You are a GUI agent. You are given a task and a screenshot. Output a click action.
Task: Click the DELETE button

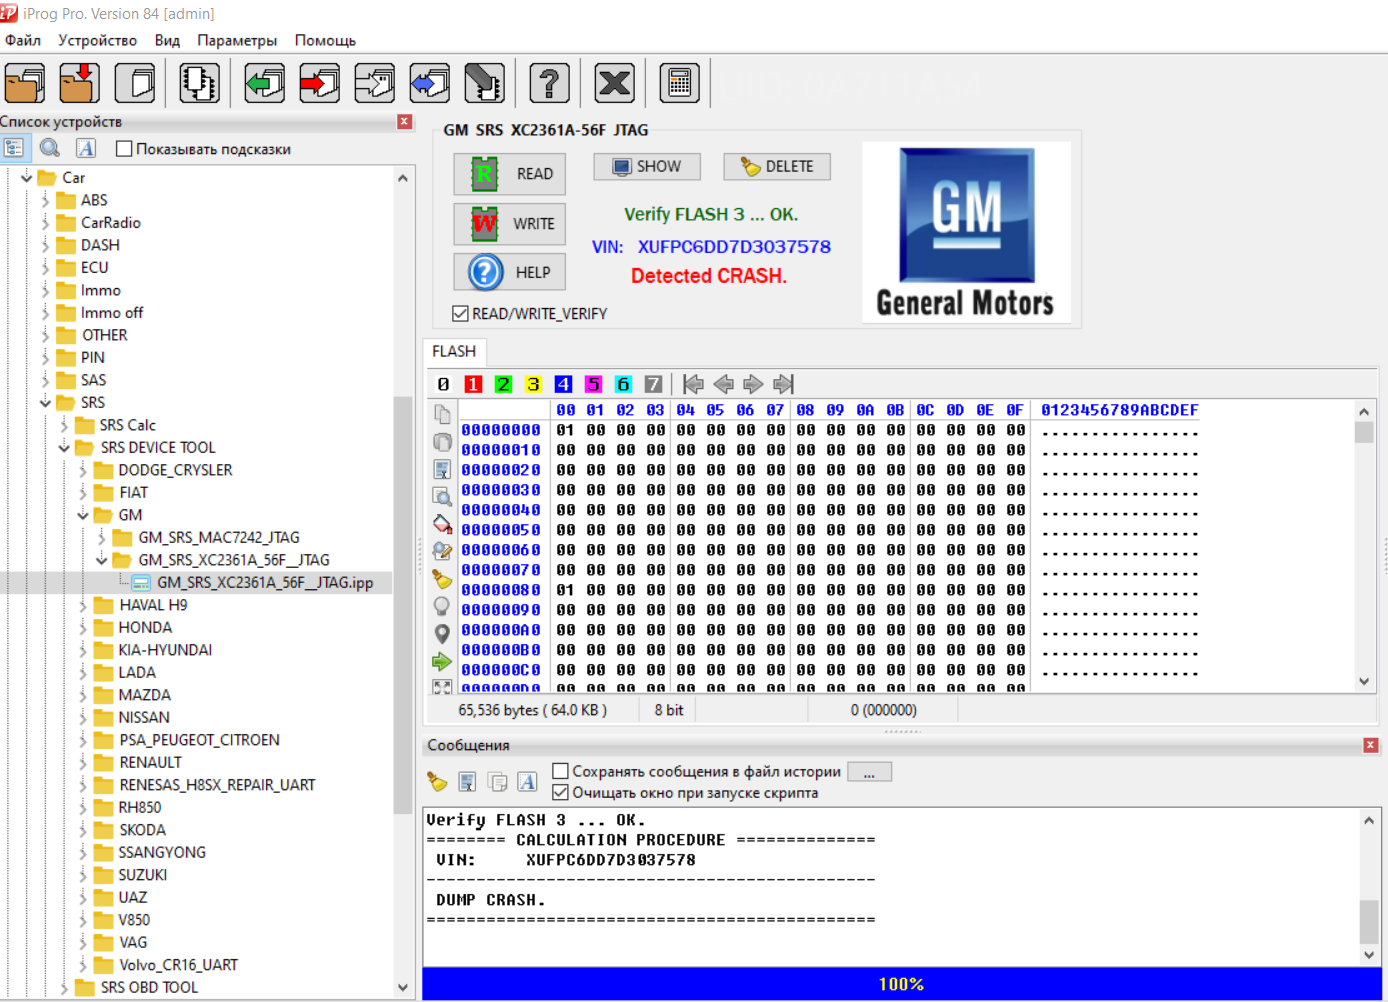coord(777,166)
